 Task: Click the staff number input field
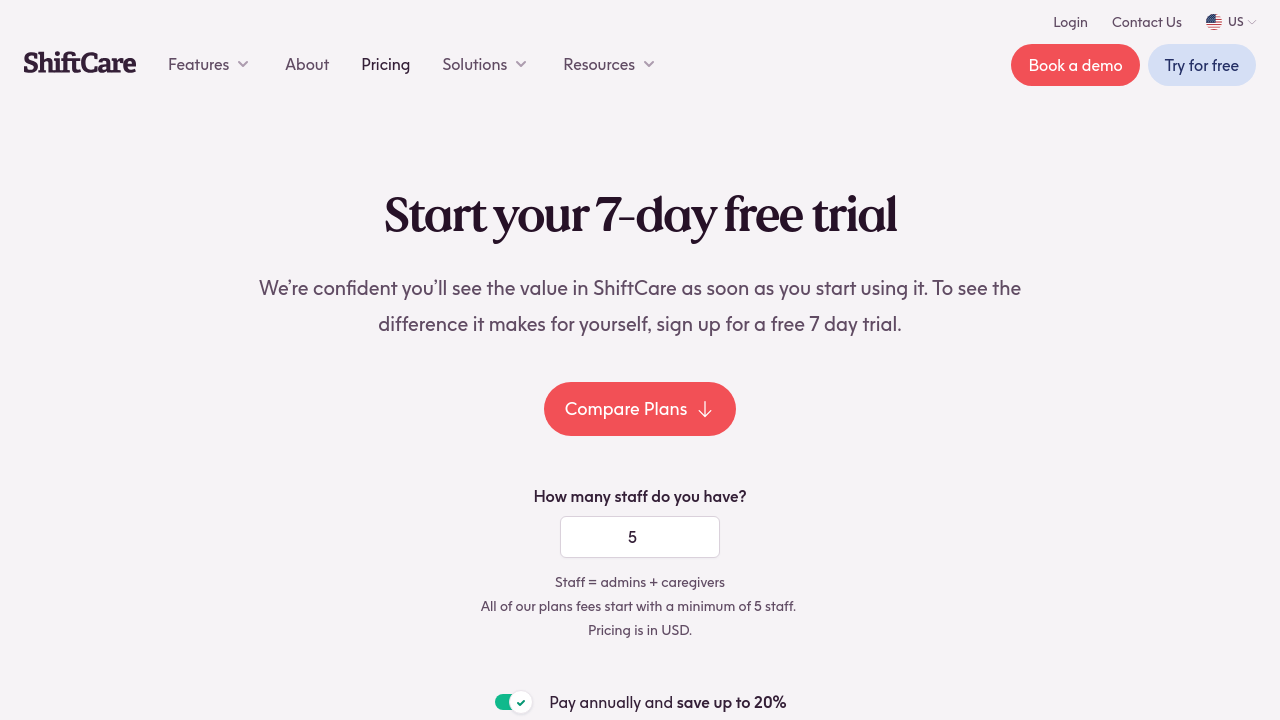(x=640, y=537)
